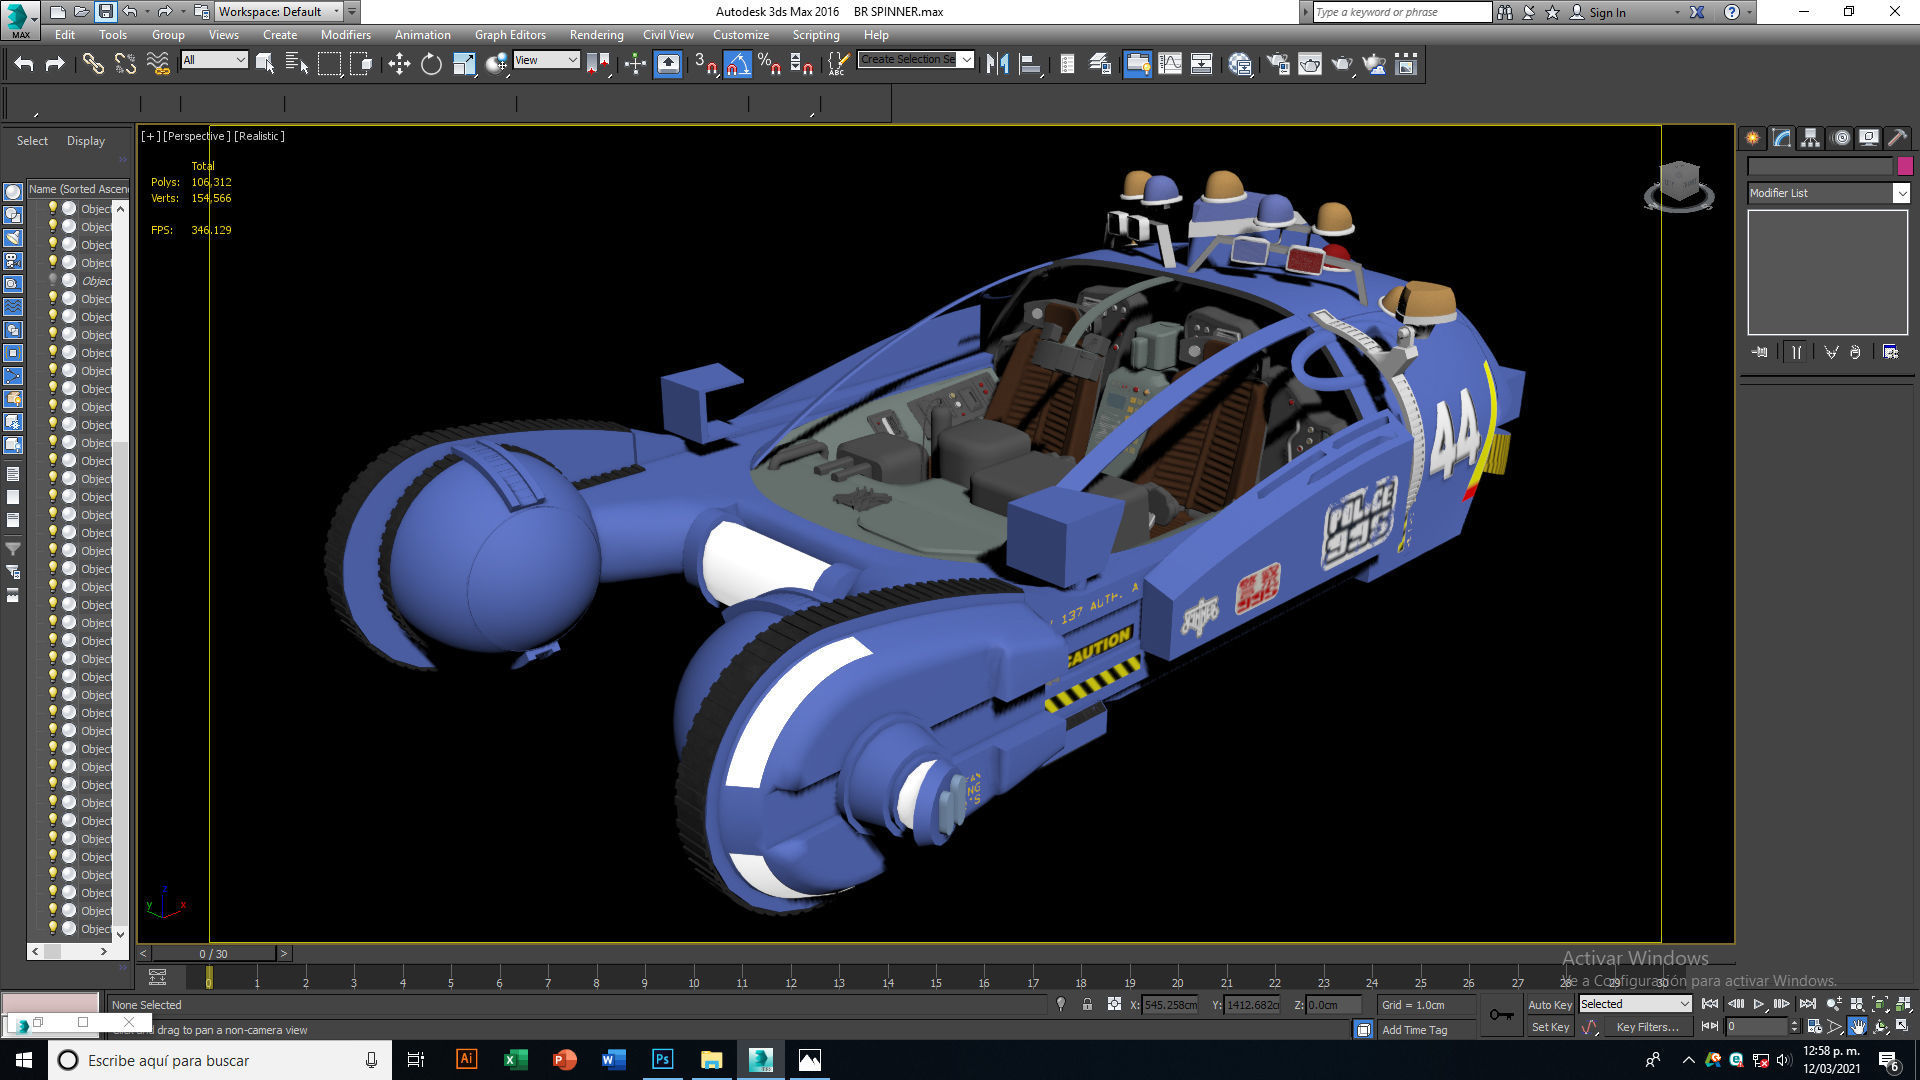Click the Maximize Viewport Toggle
Viewport: 1920px width, 1080px height.
(1902, 1026)
